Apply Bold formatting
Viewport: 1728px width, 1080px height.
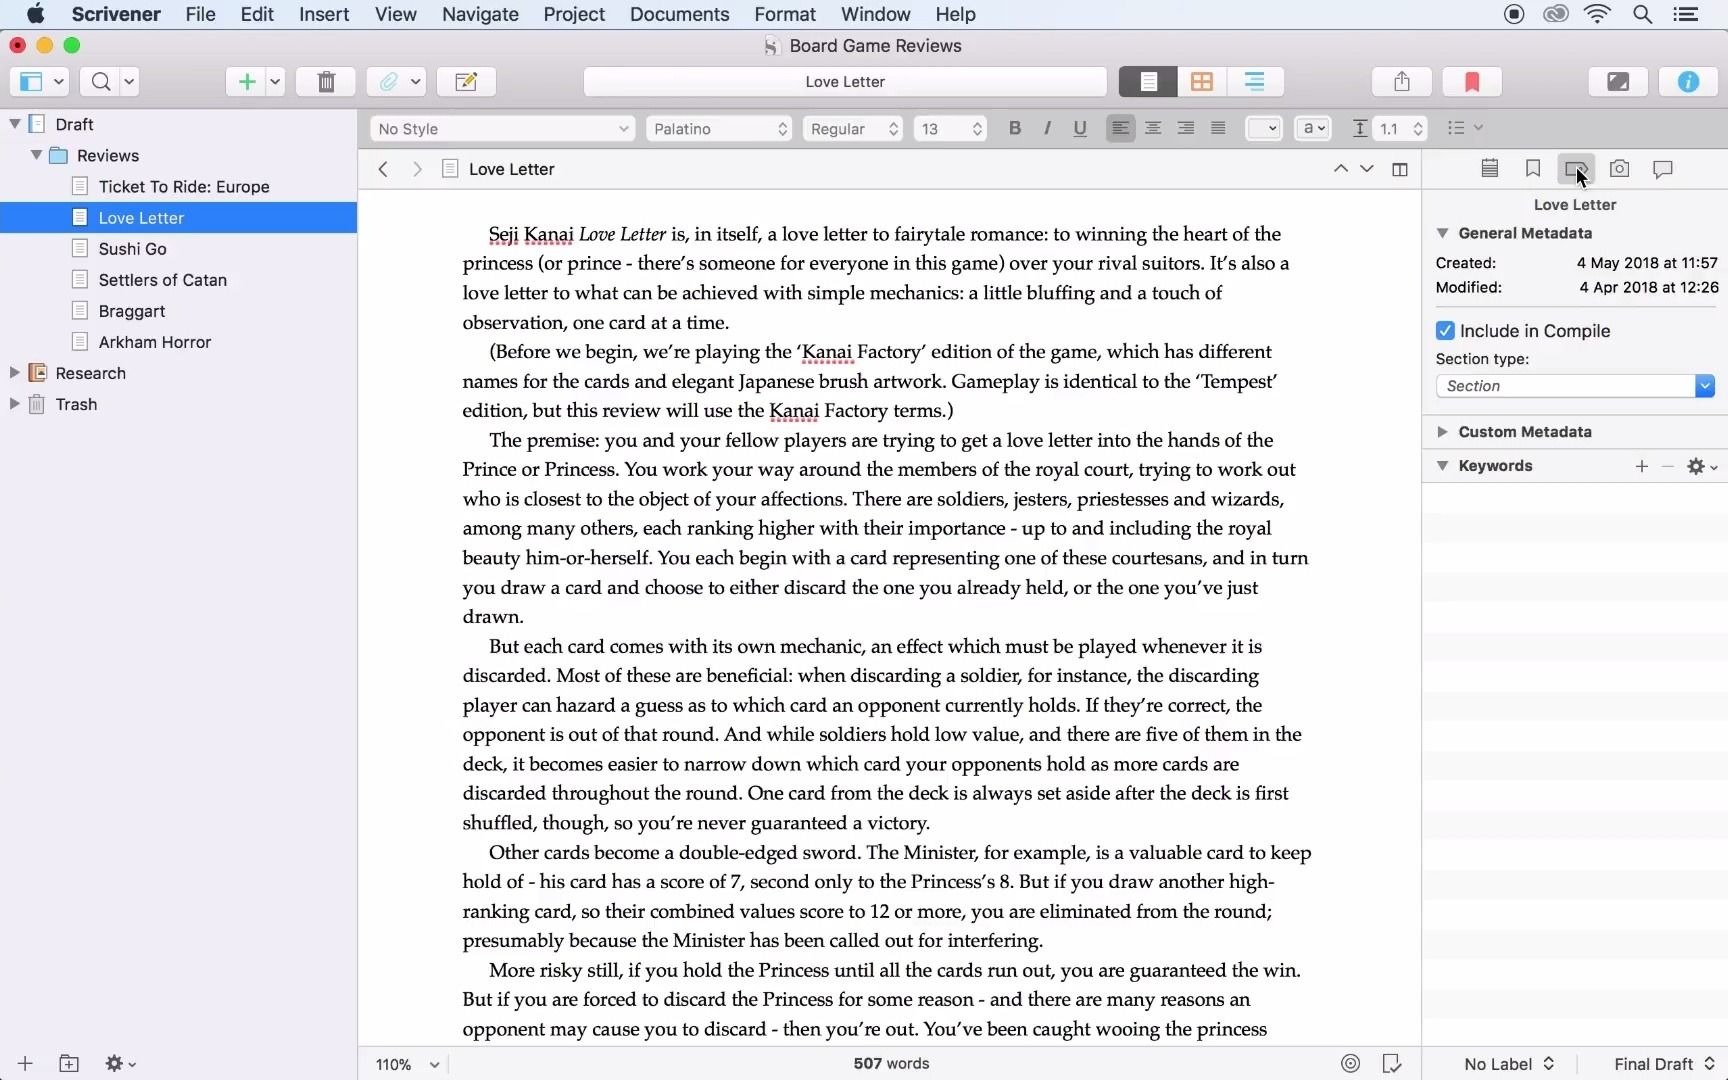1015,128
